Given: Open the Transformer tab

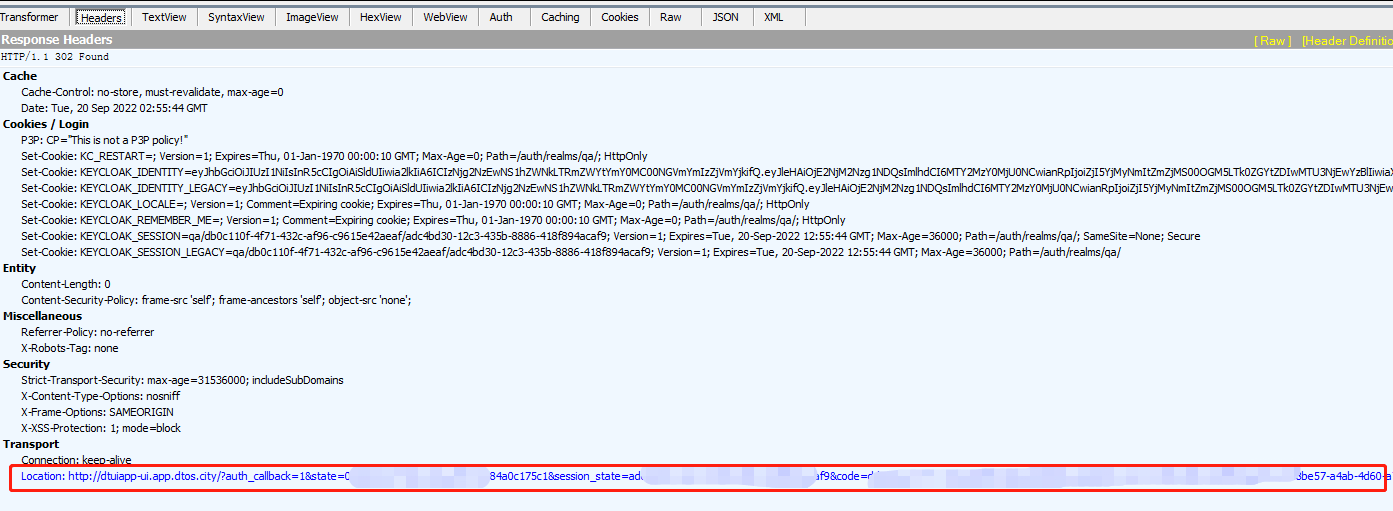Looking at the screenshot, I should [30, 17].
